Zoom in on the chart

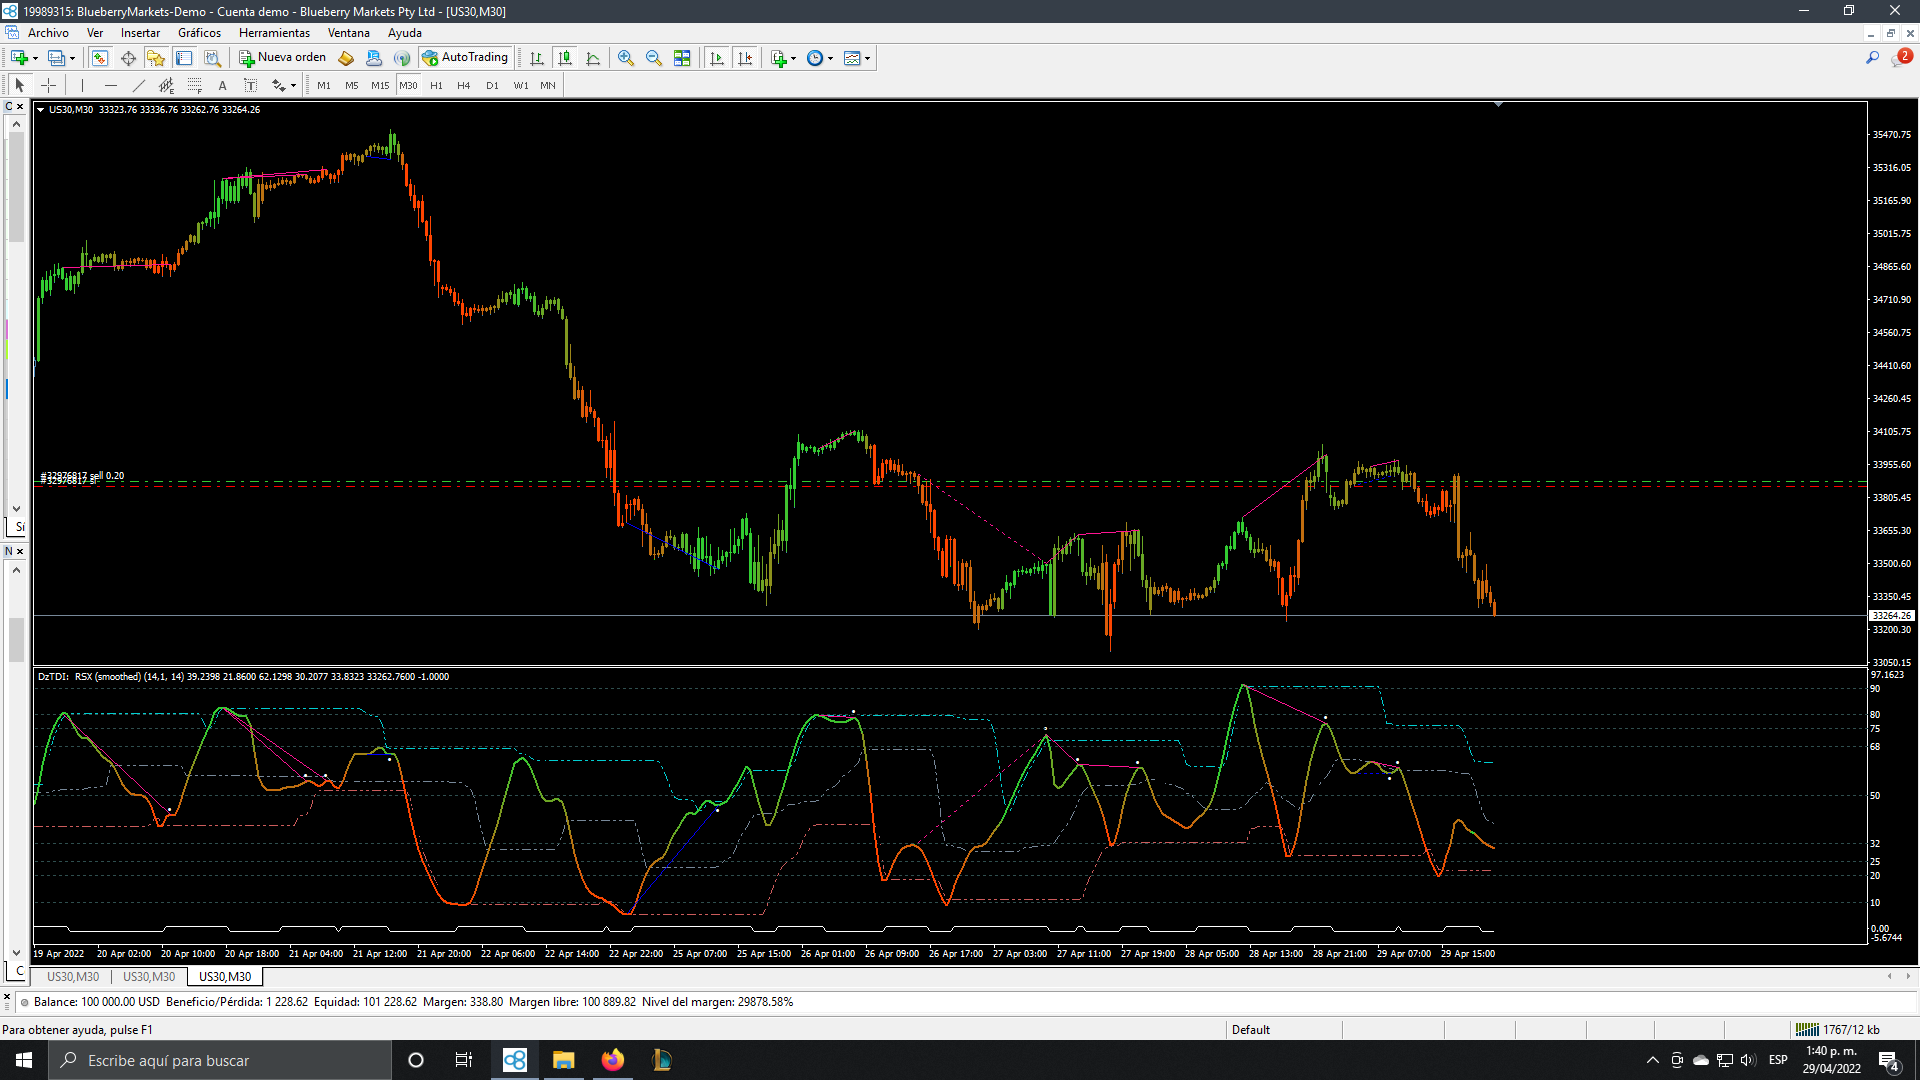pyautogui.click(x=626, y=58)
